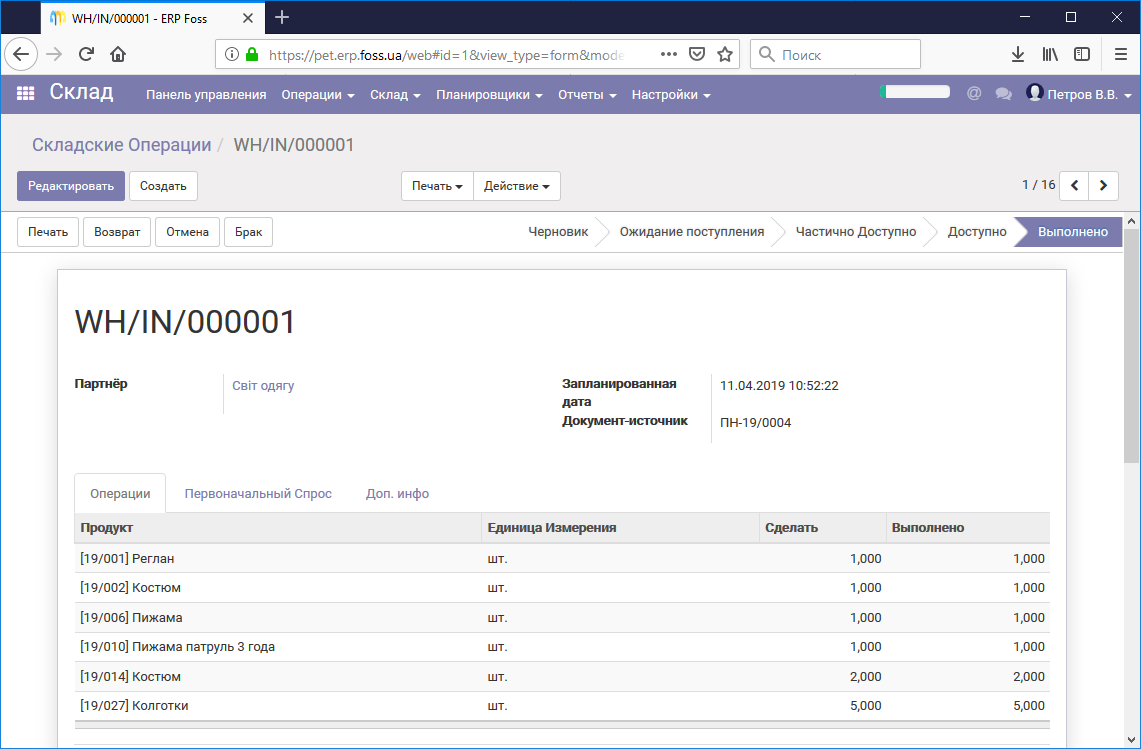Open the Світ одягу partner link
The width and height of the screenshot is (1141, 749).
[x=263, y=386]
